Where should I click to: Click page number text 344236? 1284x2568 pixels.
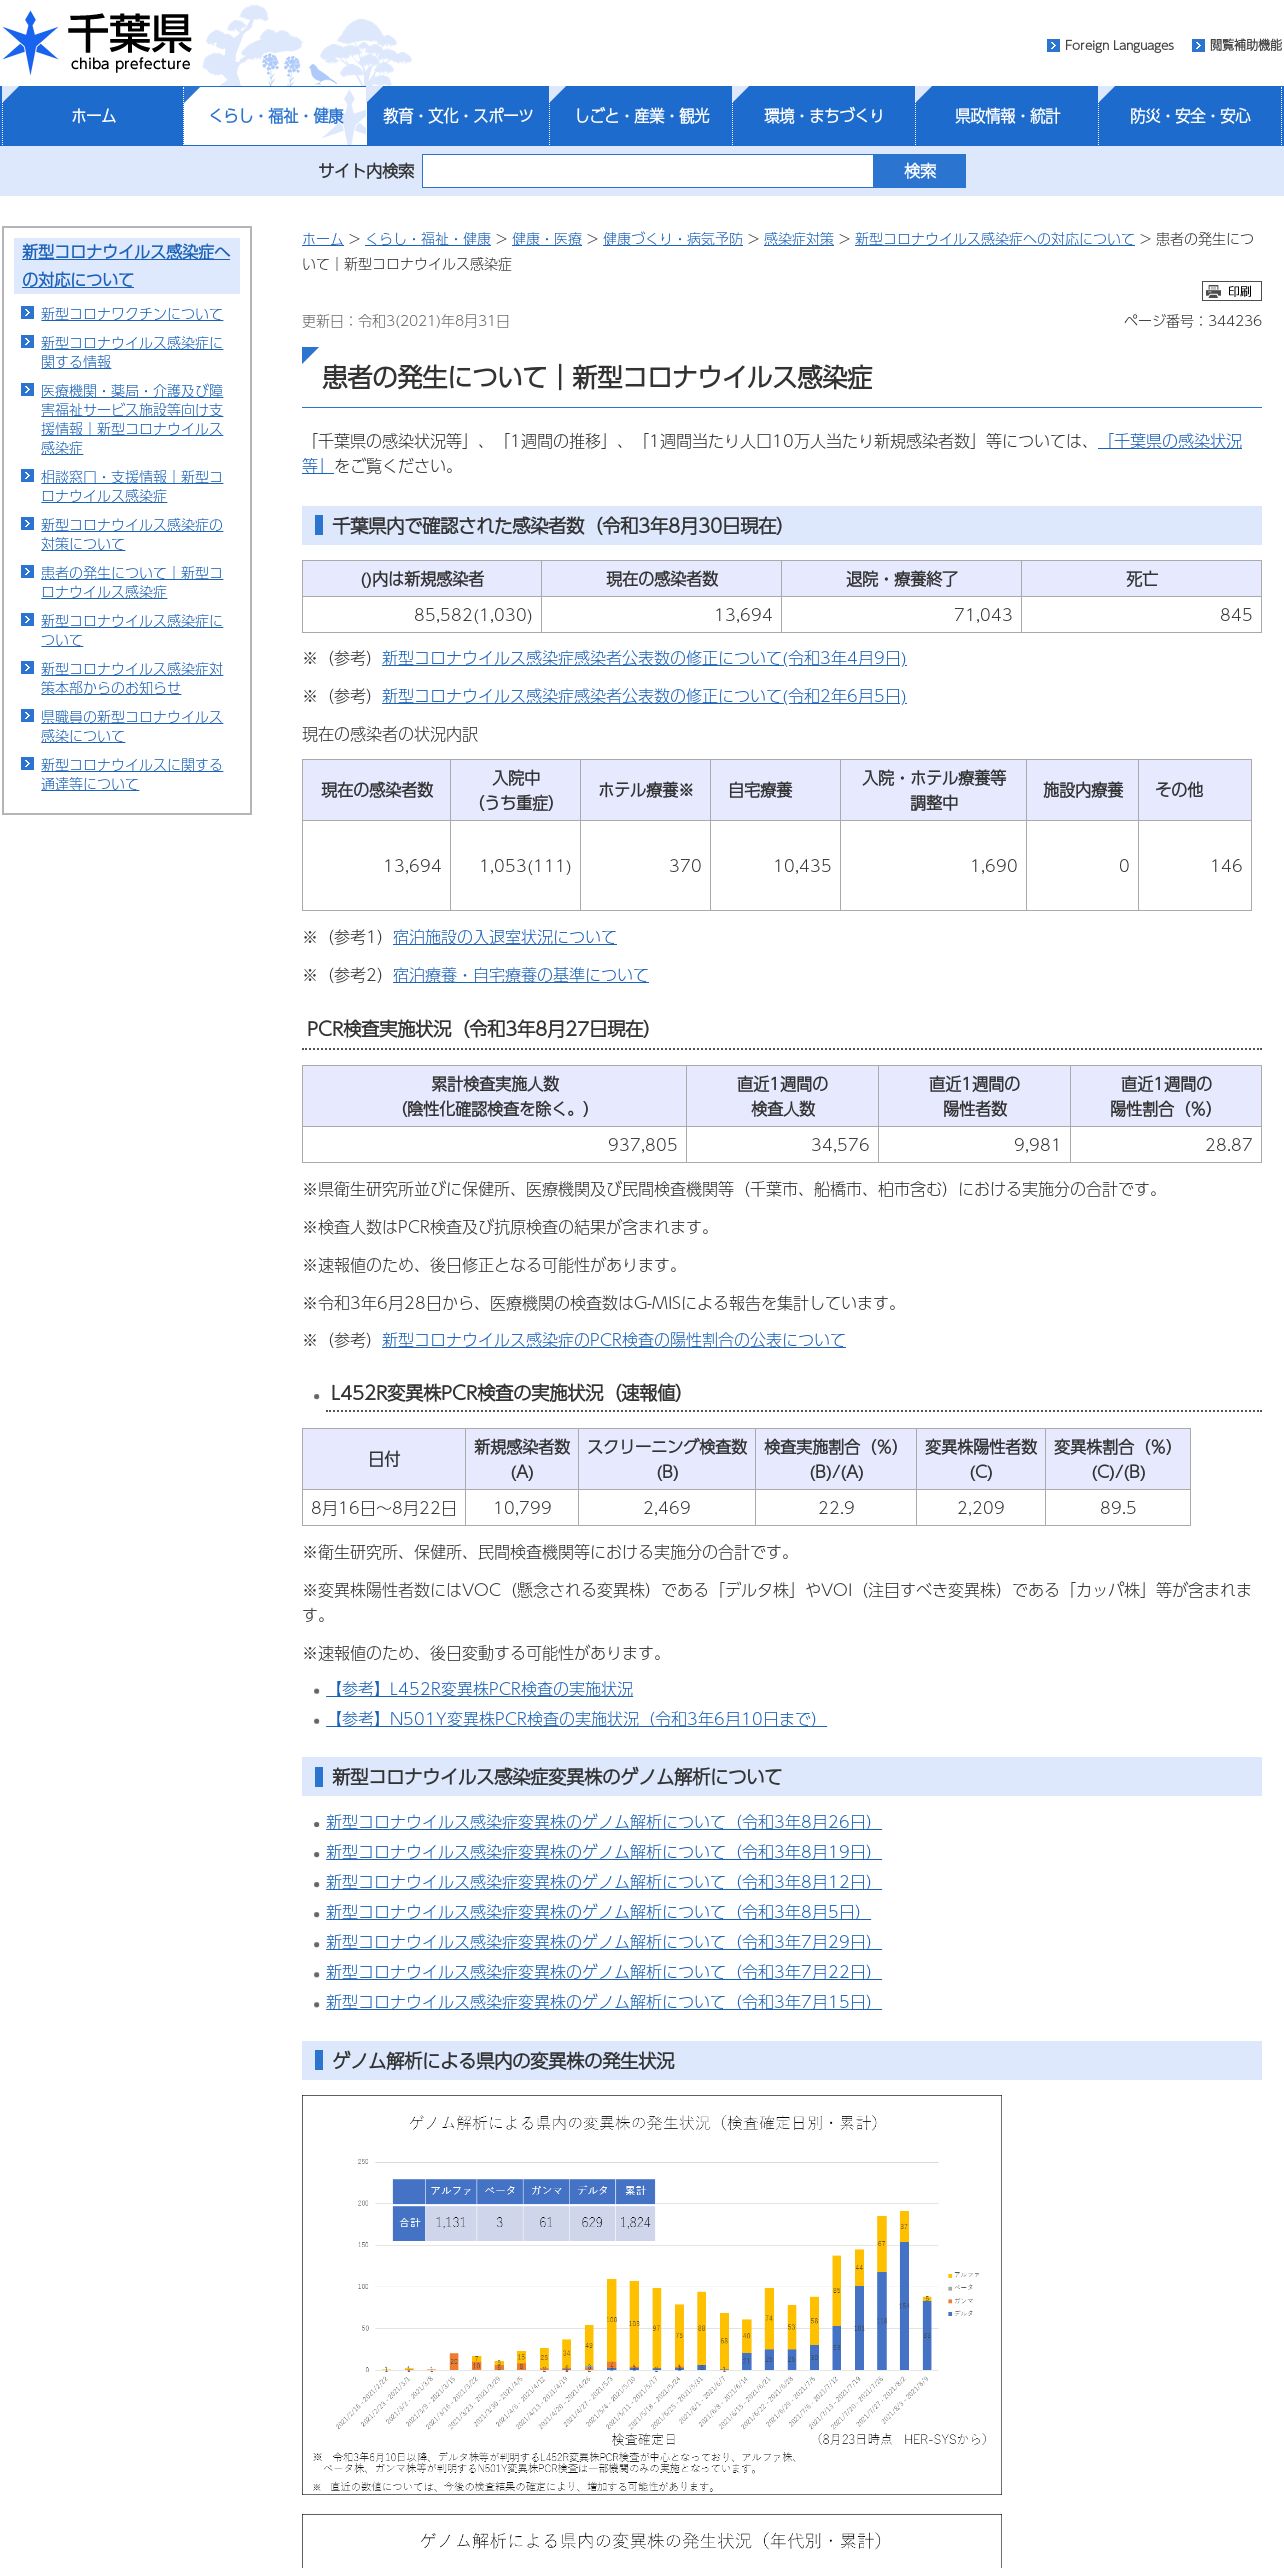1235,321
